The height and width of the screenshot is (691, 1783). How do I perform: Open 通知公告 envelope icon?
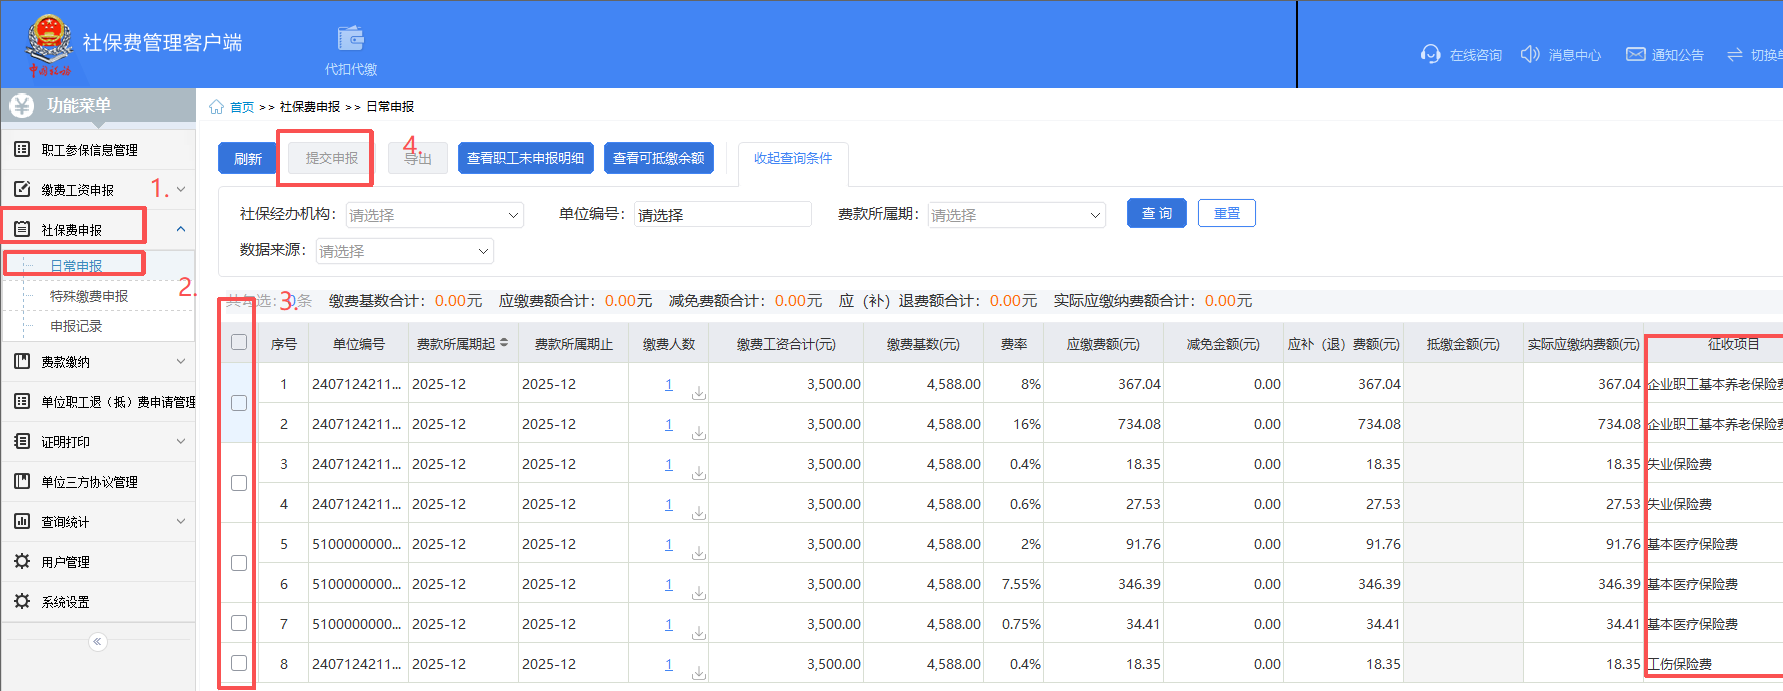1635,54
